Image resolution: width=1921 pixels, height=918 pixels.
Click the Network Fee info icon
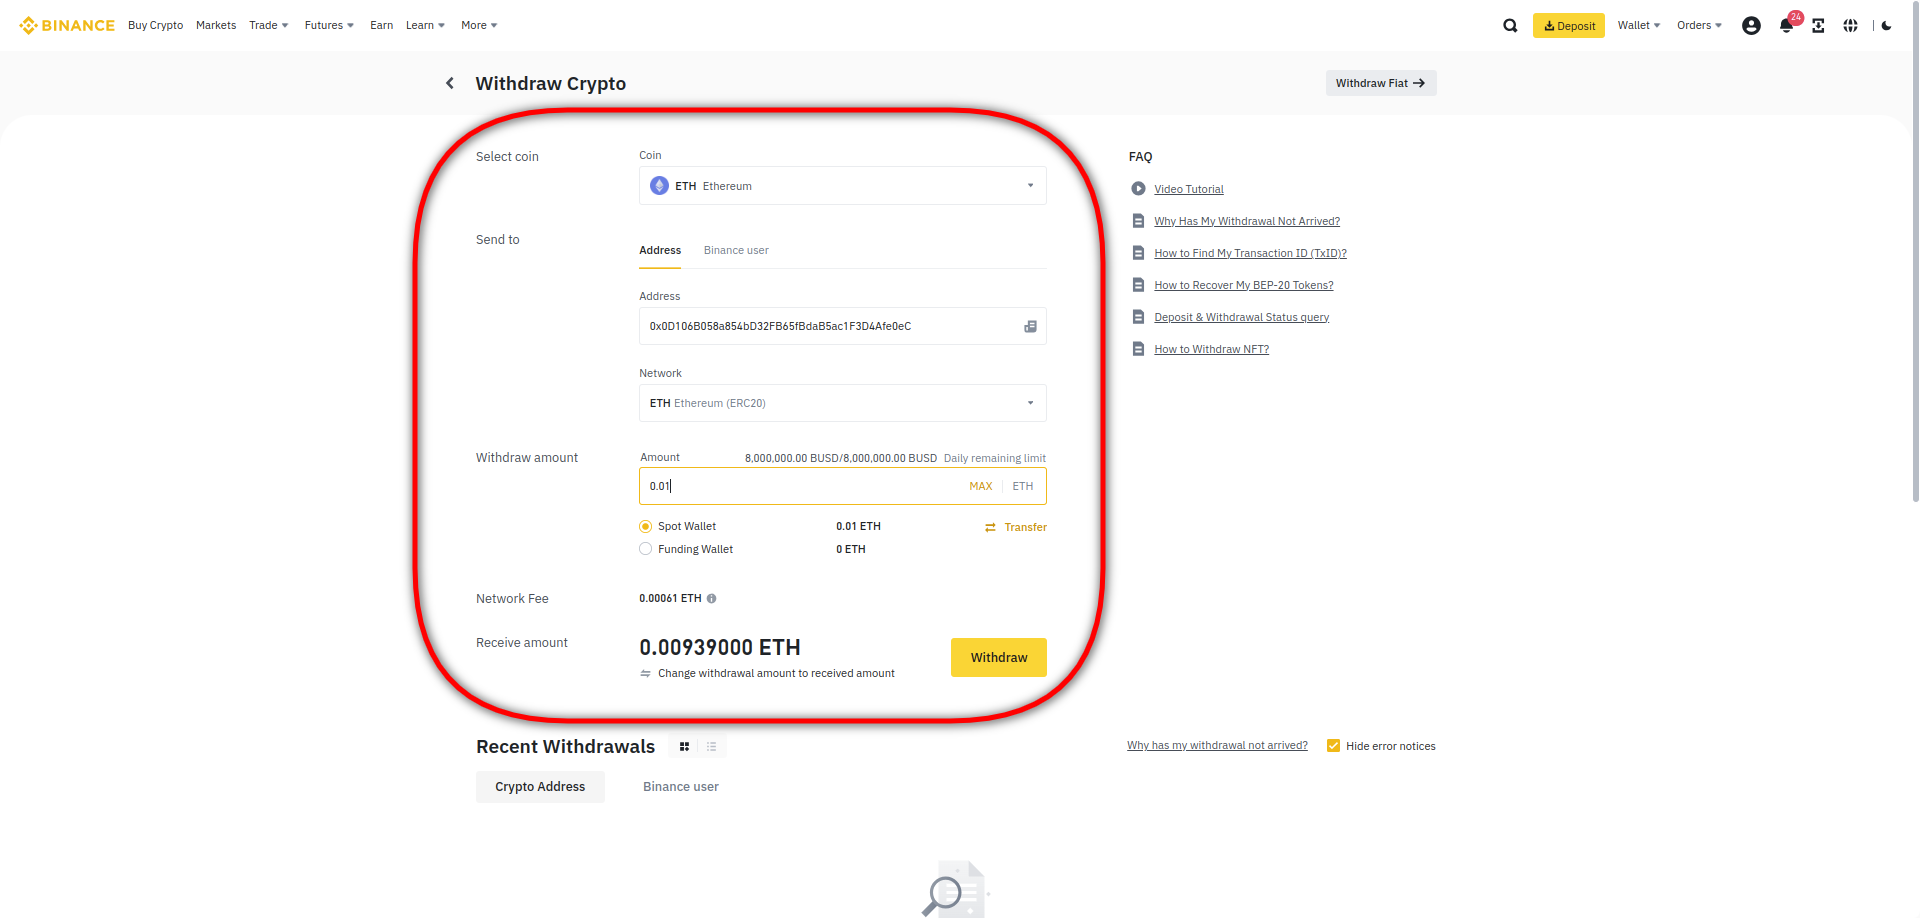712,598
